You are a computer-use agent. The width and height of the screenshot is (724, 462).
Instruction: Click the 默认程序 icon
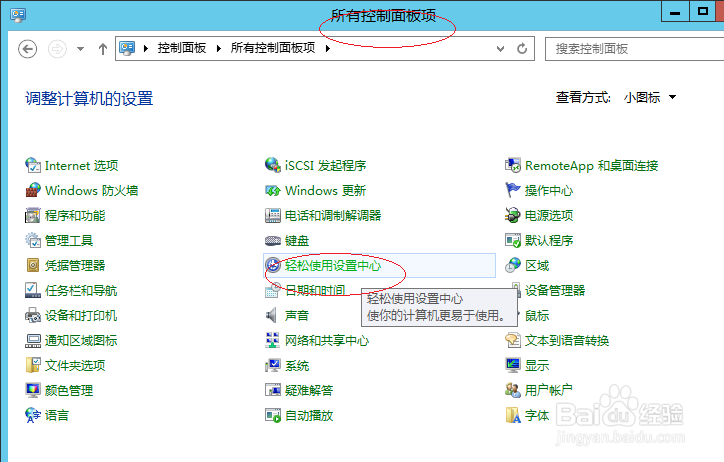(513, 240)
